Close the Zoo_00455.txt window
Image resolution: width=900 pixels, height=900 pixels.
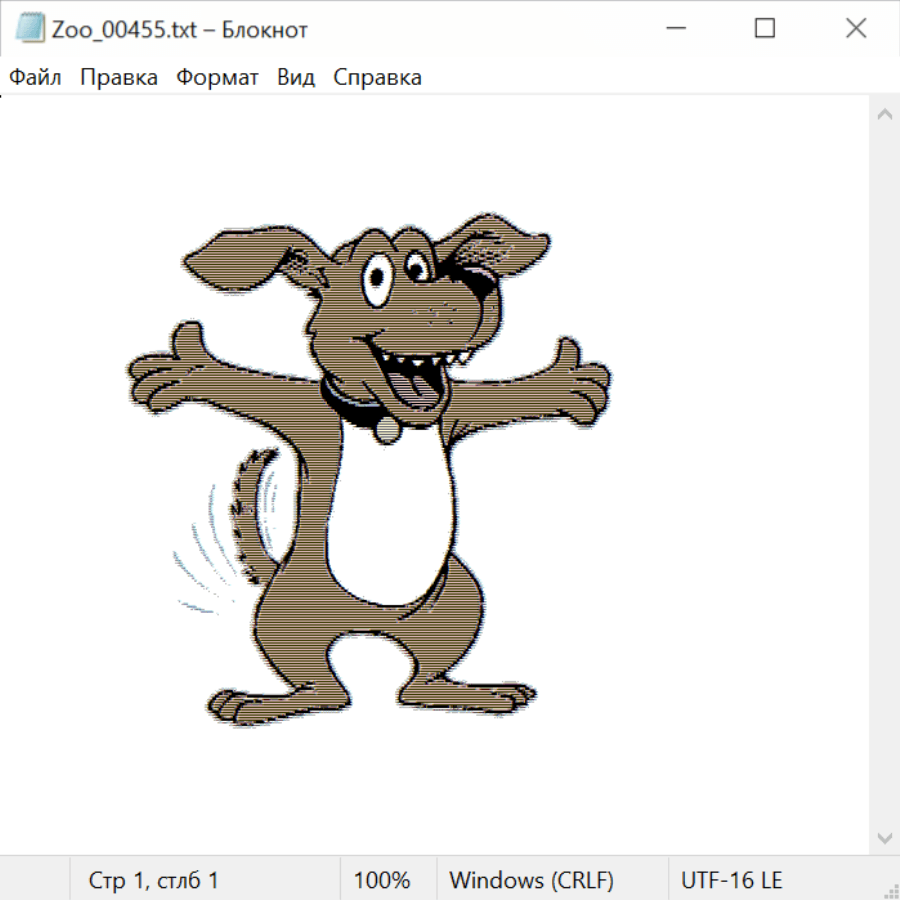(856, 29)
